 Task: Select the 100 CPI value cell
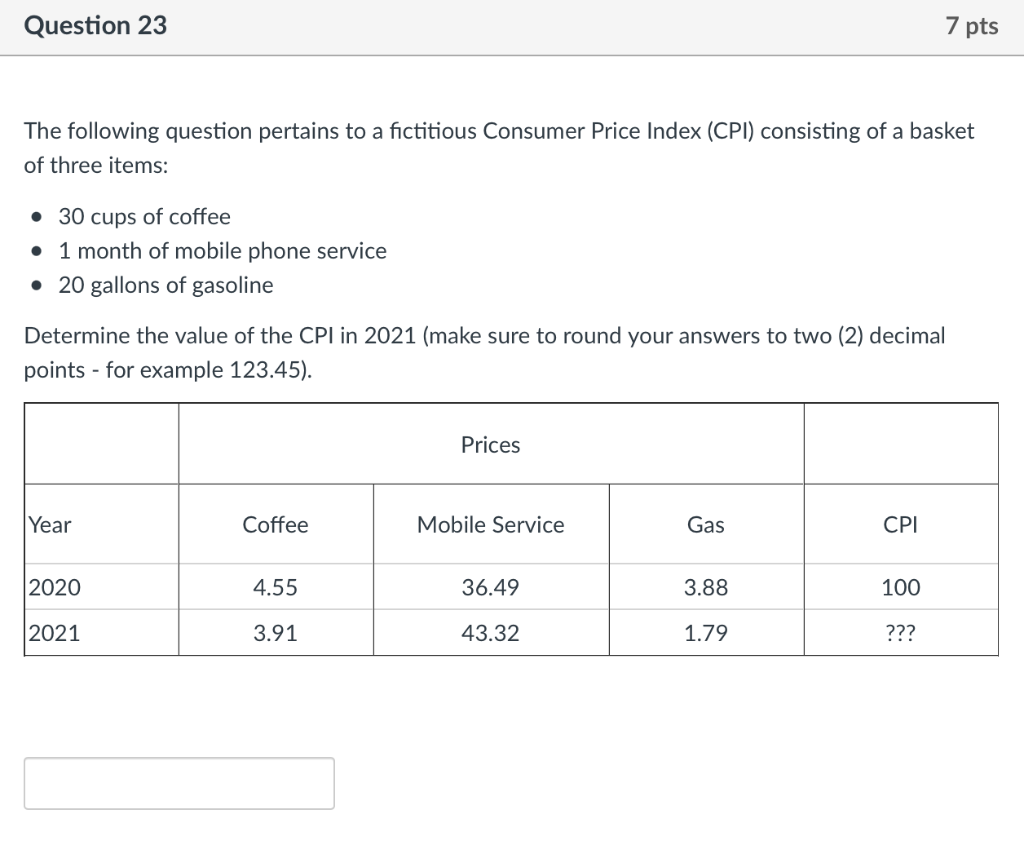(900, 588)
